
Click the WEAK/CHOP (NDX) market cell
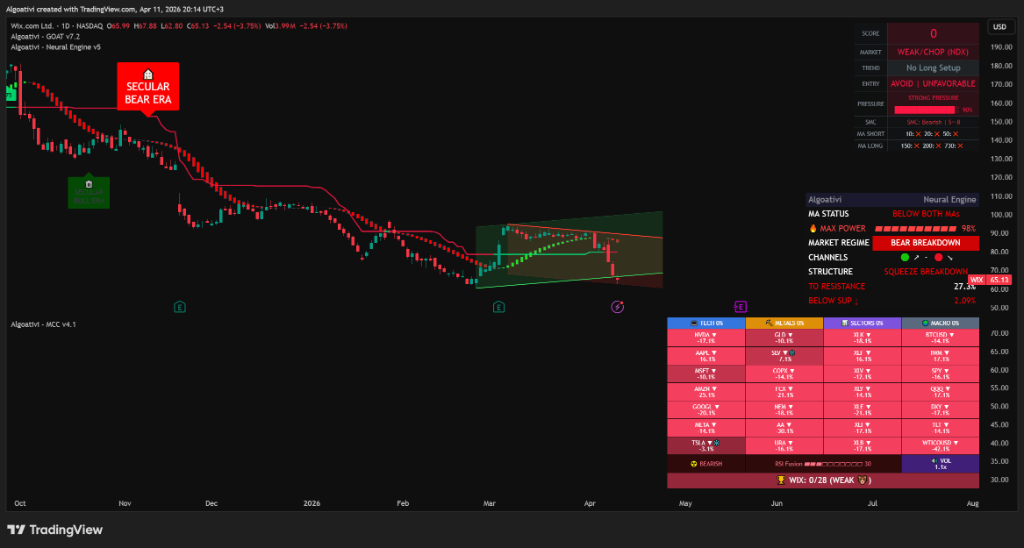point(933,52)
